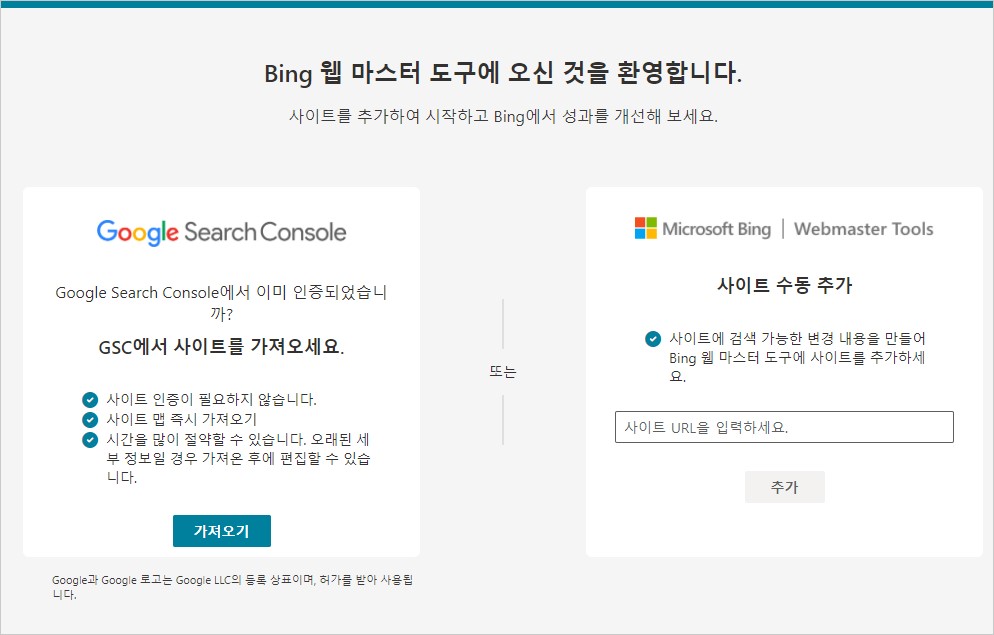Click the Microsoft four-color logo icon

[x=645, y=228]
